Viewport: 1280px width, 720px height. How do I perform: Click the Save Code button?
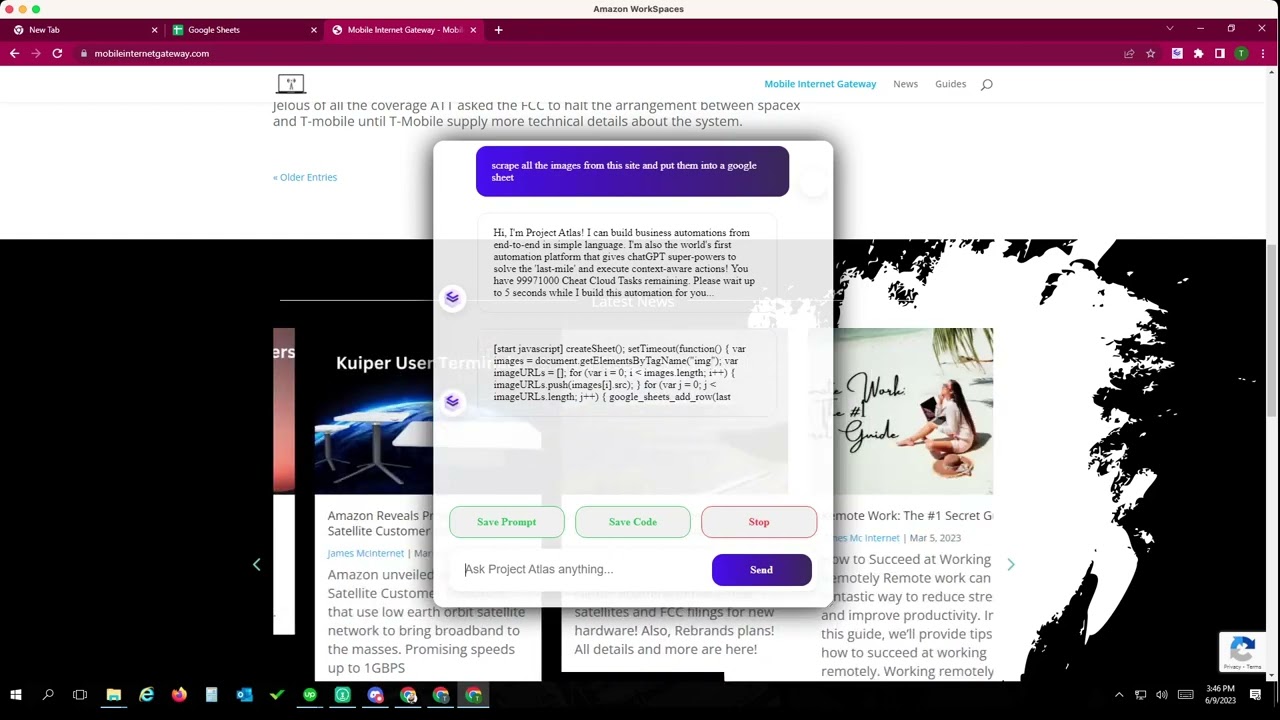coord(633,522)
